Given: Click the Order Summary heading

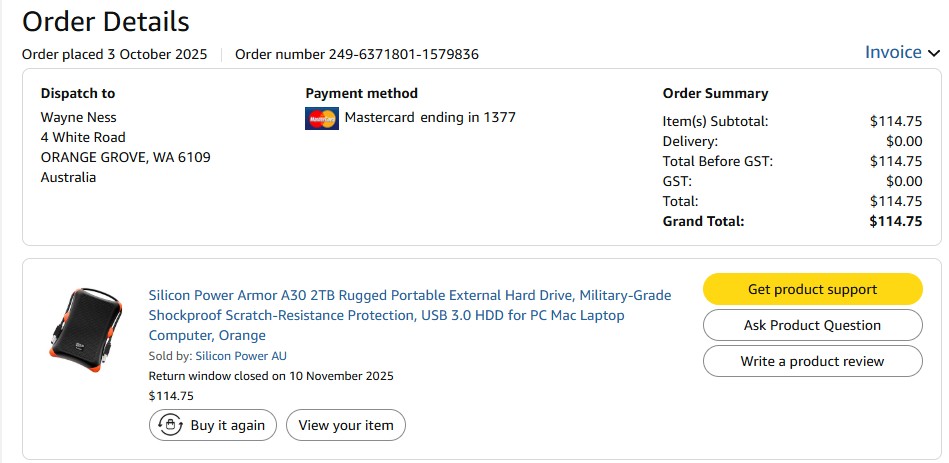Looking at the screenshot, I should pos(715,93).
